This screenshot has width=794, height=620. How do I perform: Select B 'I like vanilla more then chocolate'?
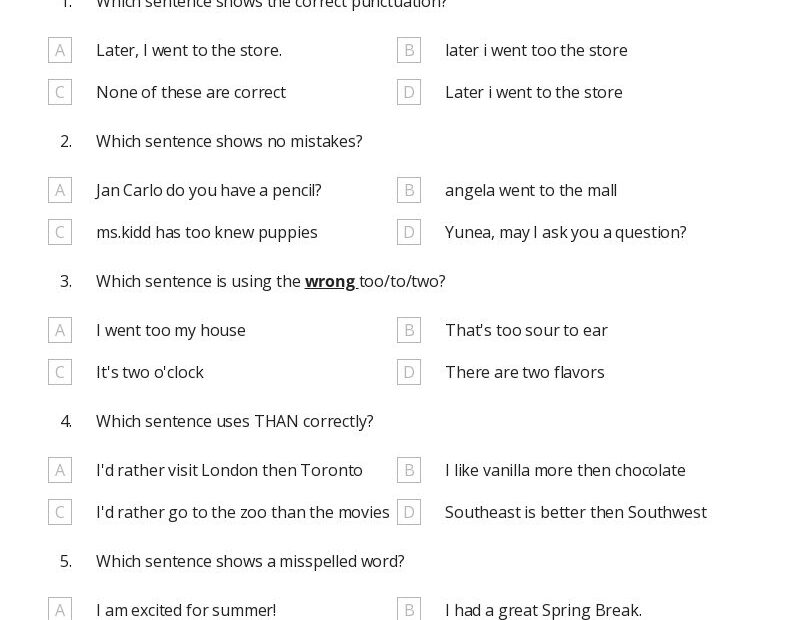click(409, 470)
